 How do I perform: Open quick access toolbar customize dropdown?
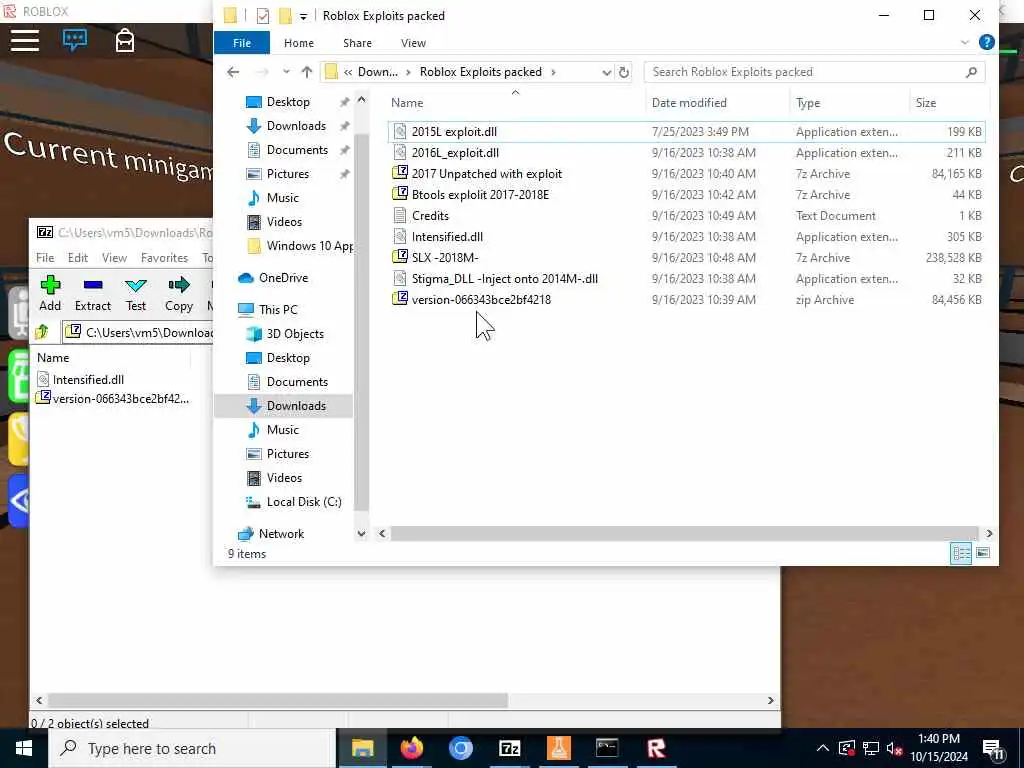click(303, 16)
